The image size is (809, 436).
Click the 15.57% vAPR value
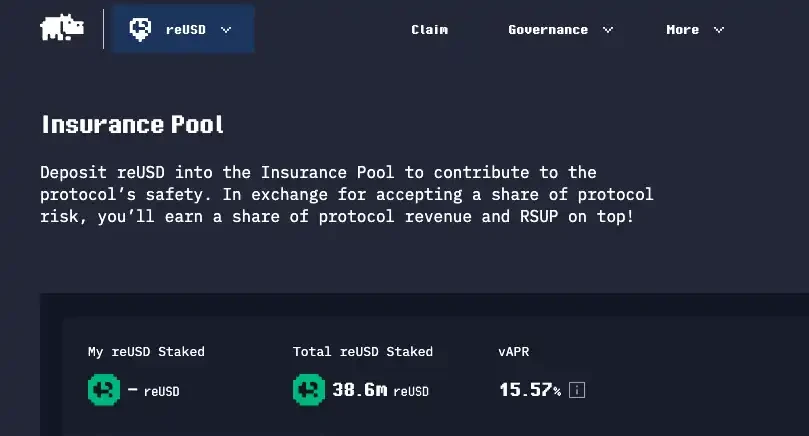pos(529,390)
